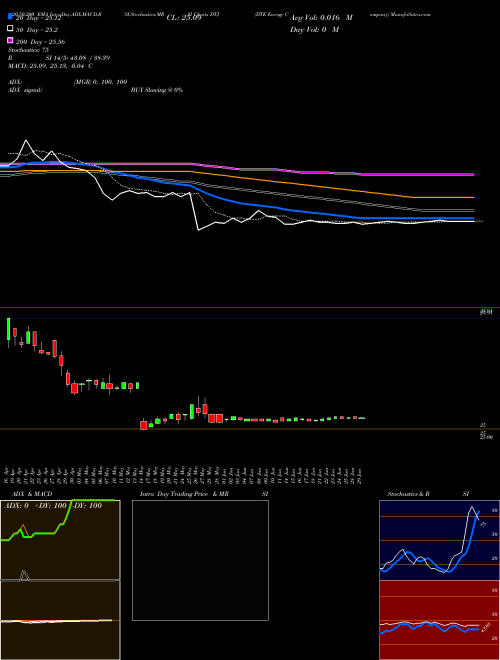Click the 'CL: 25.09' closing price label
Screen dimensions: 500x660
tap(184, 18)
